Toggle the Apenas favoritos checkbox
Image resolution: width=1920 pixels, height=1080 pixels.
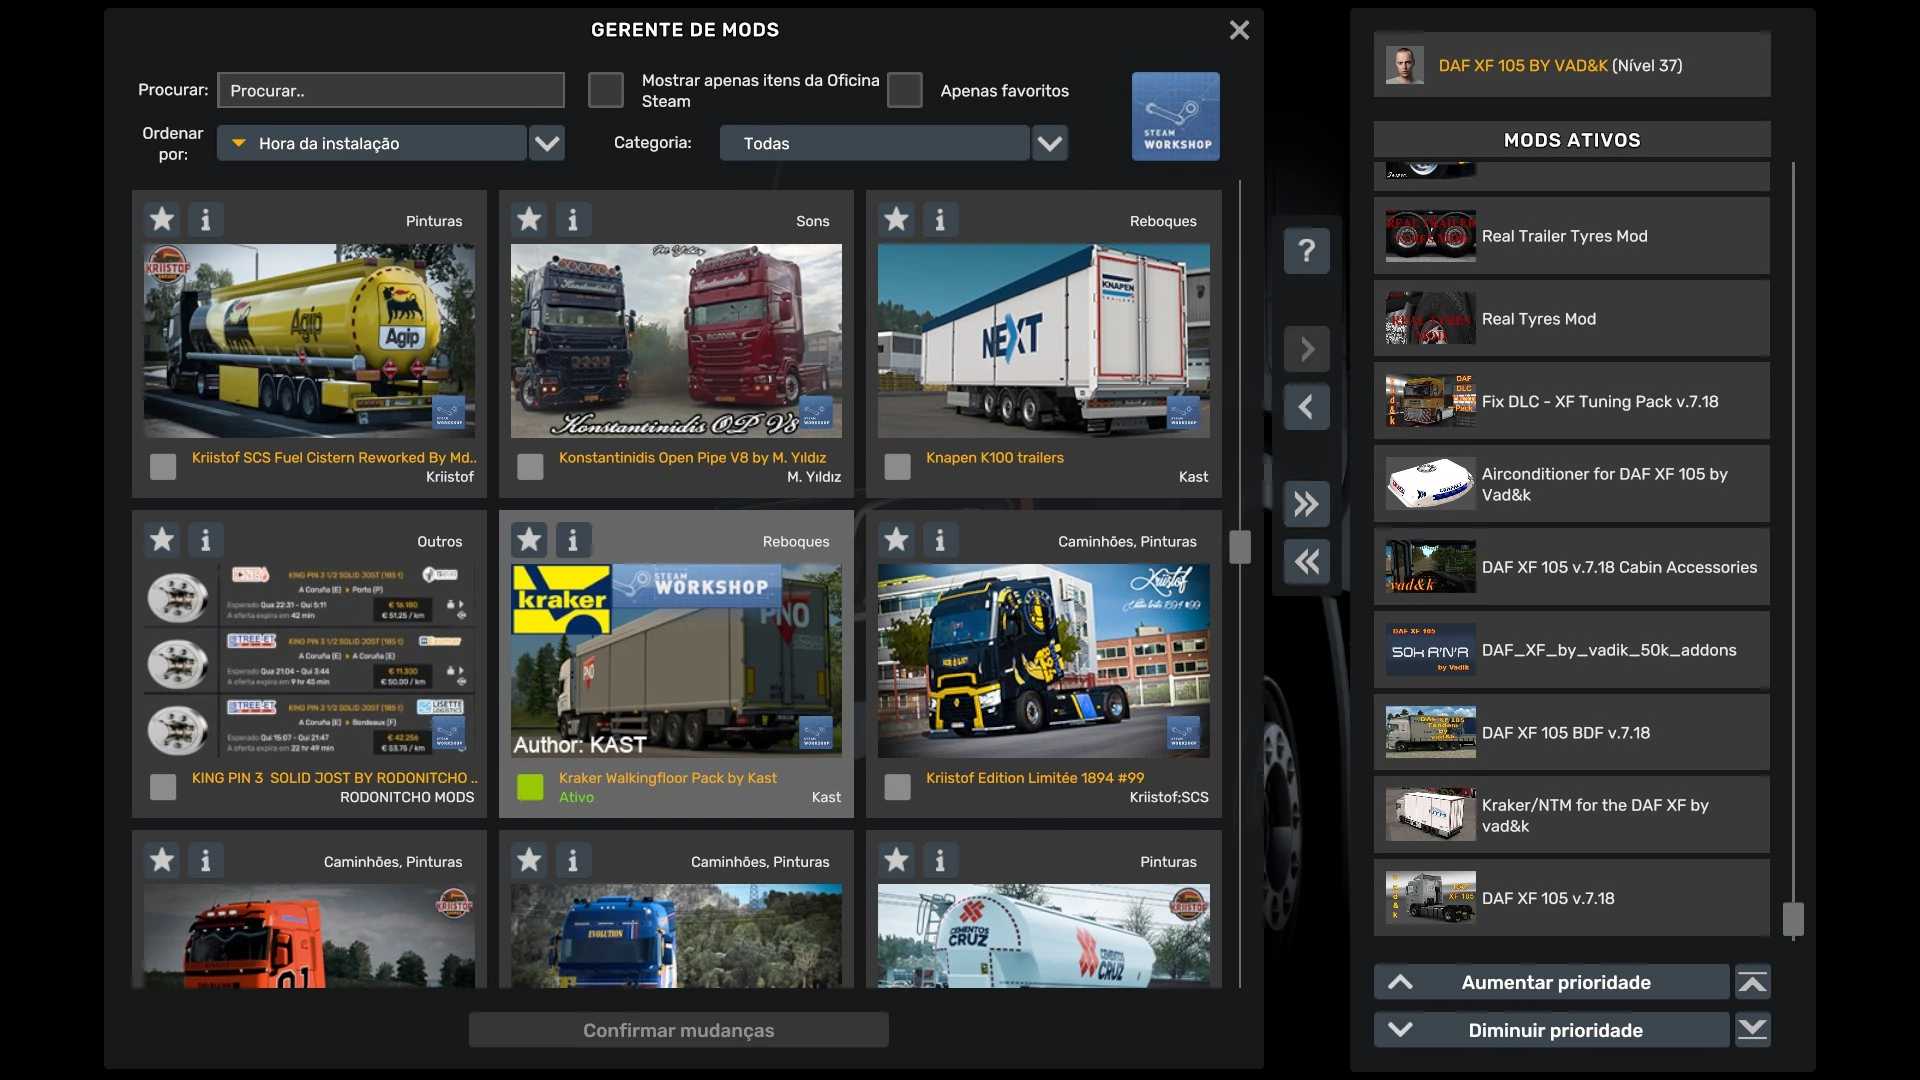[x=904, y=90]
